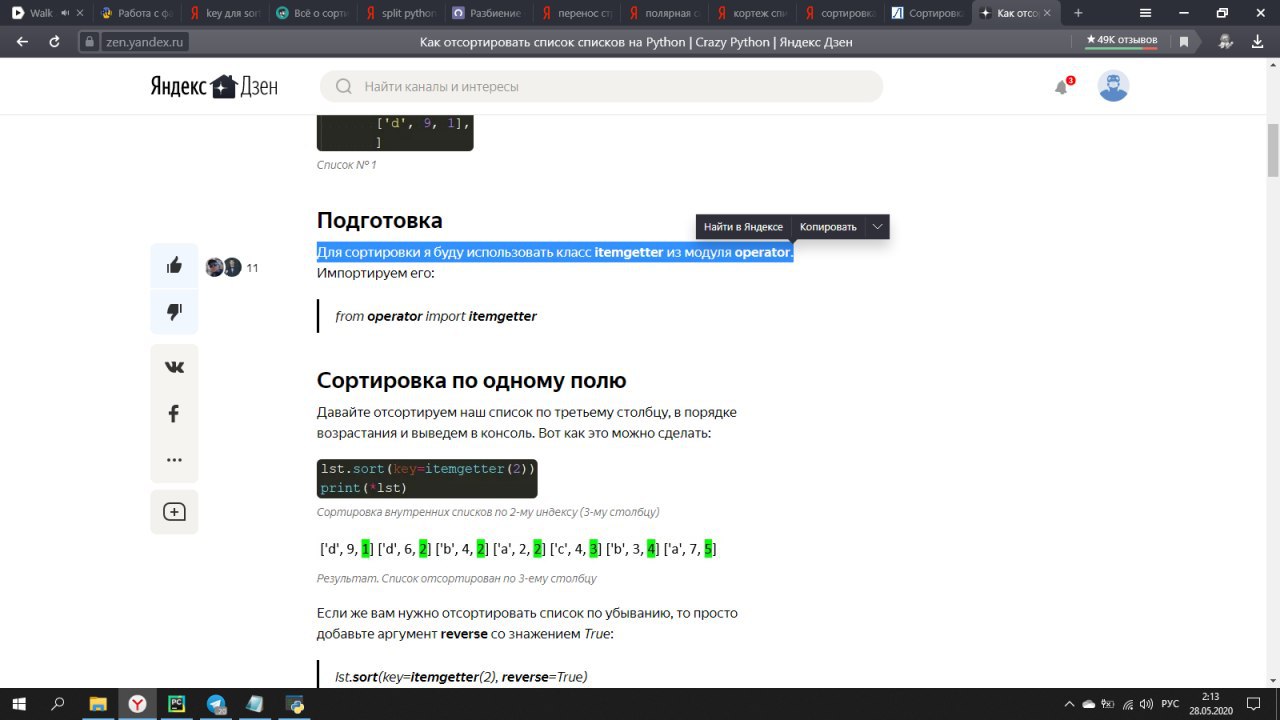Click the like count 11
Image resolution: width=1280 pixels, height=720 pixels.
(252, 268)
